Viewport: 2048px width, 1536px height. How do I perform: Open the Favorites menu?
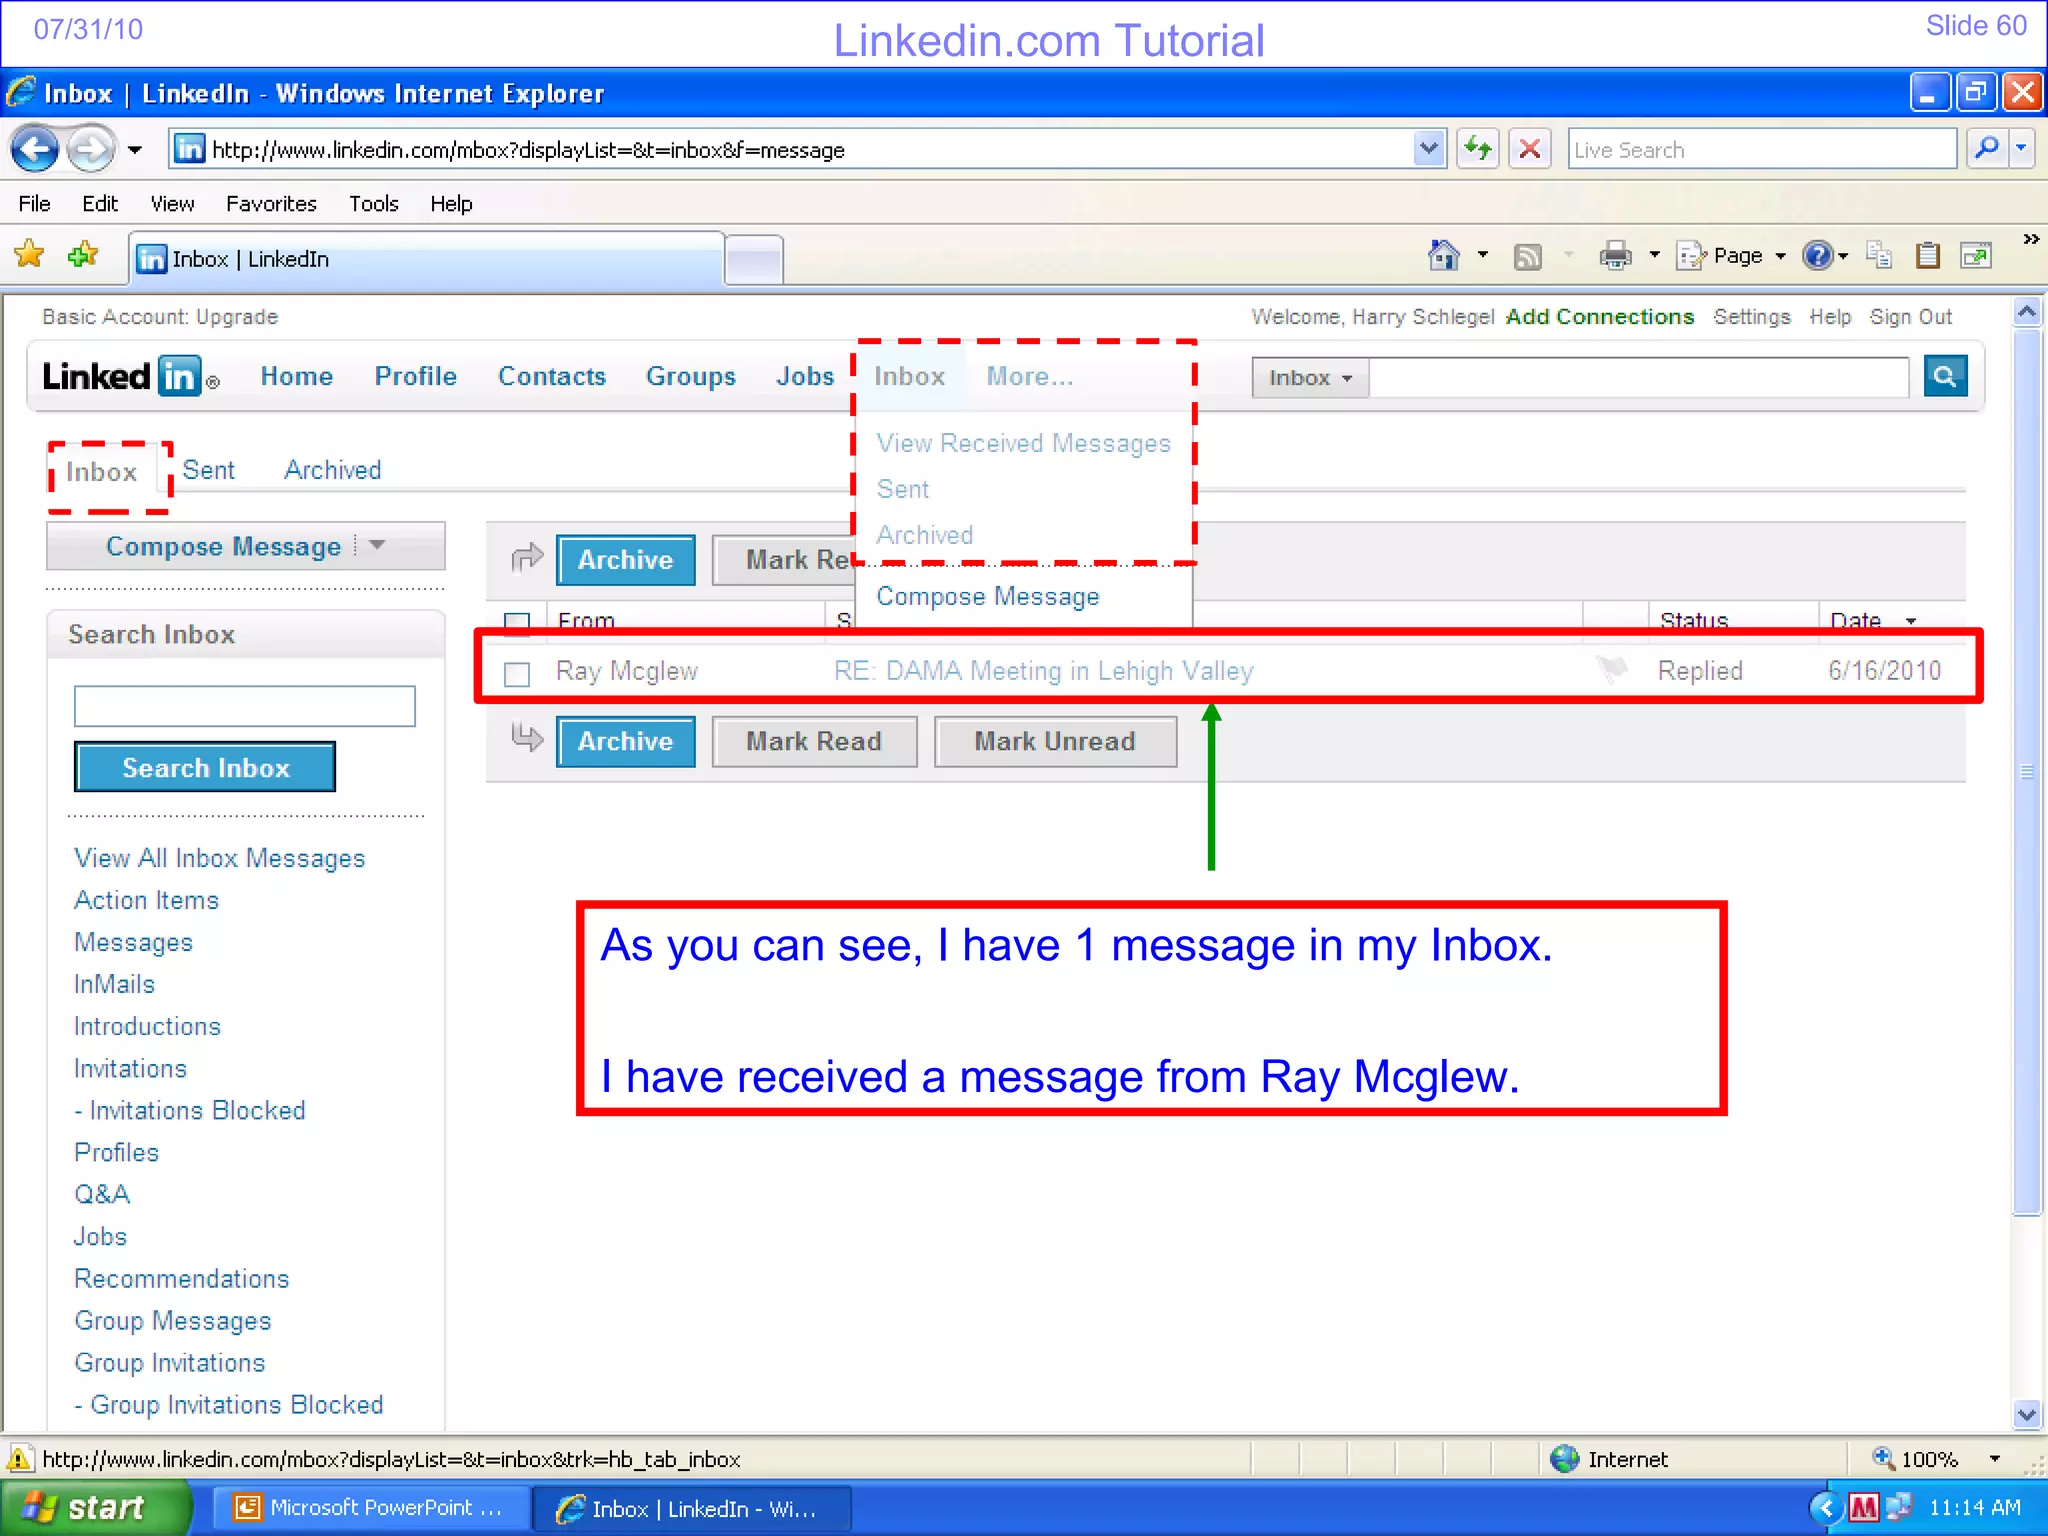point(271,203)
